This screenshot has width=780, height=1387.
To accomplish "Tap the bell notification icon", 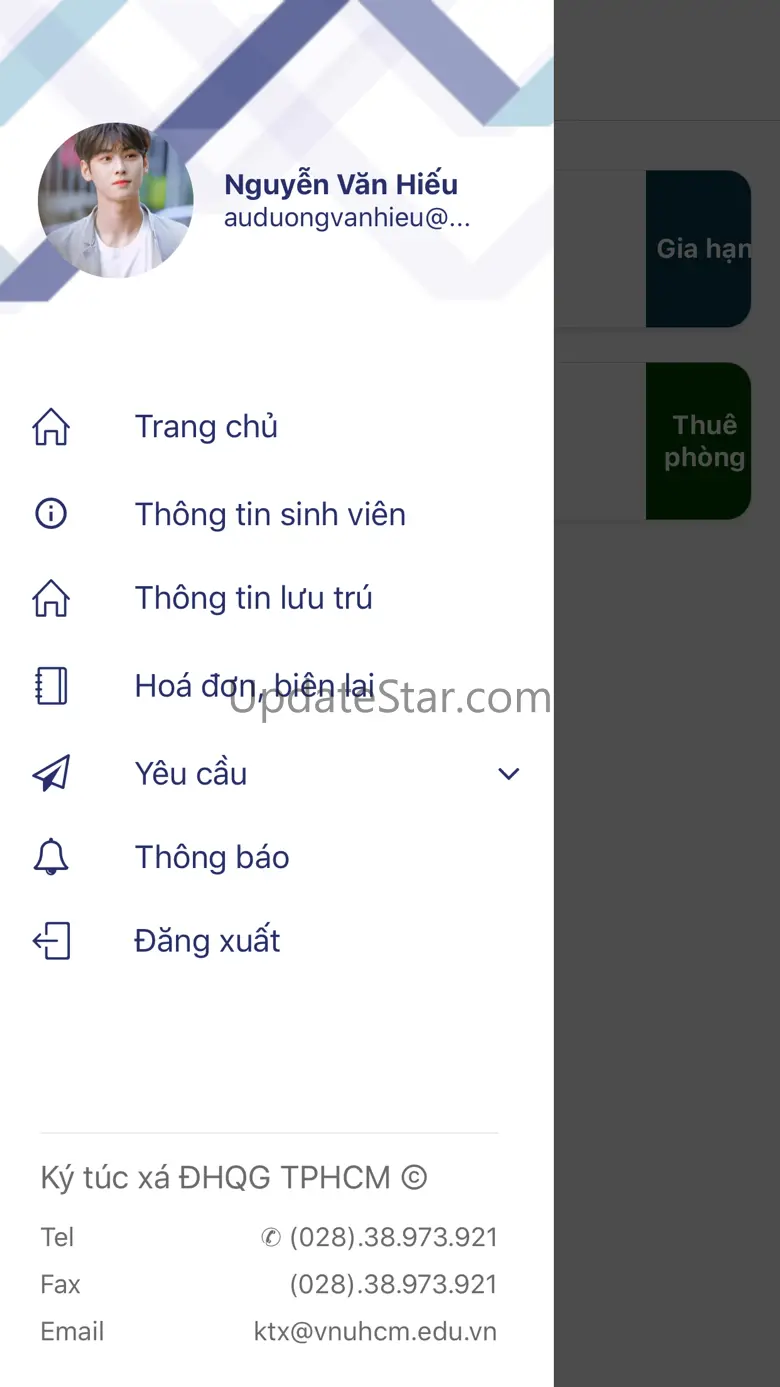I will pos(51,858).
